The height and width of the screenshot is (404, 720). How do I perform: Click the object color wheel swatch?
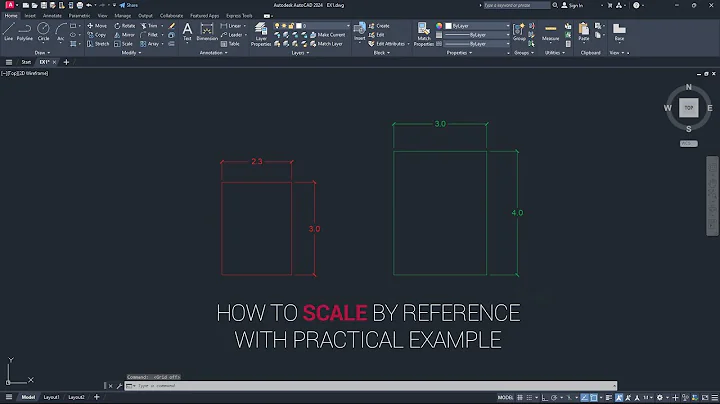pos(439,26)
